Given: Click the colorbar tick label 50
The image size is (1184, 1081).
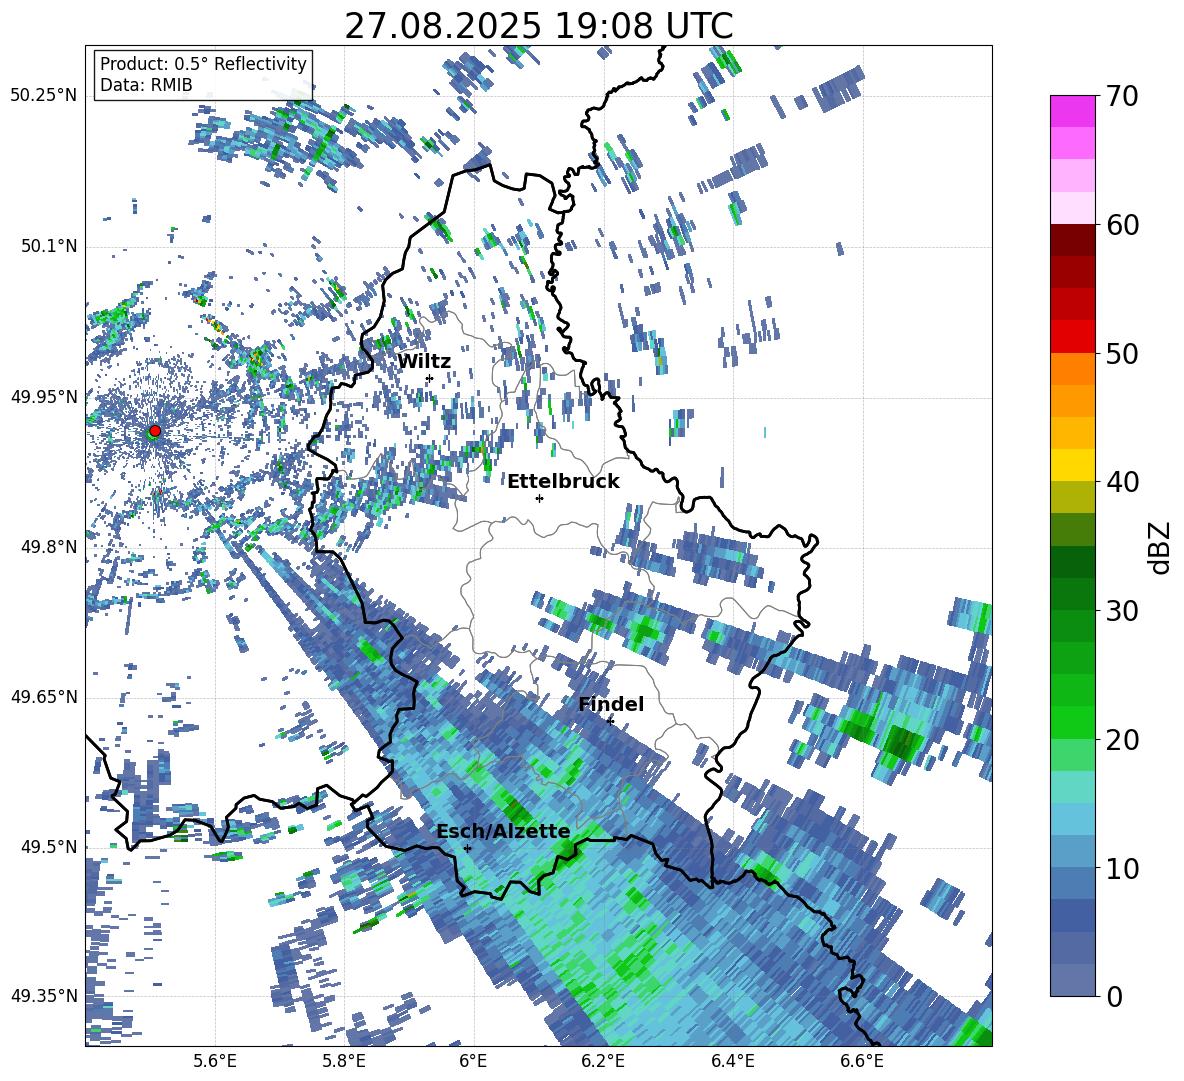Looking at the screenshot, I should coord(1123,353).
